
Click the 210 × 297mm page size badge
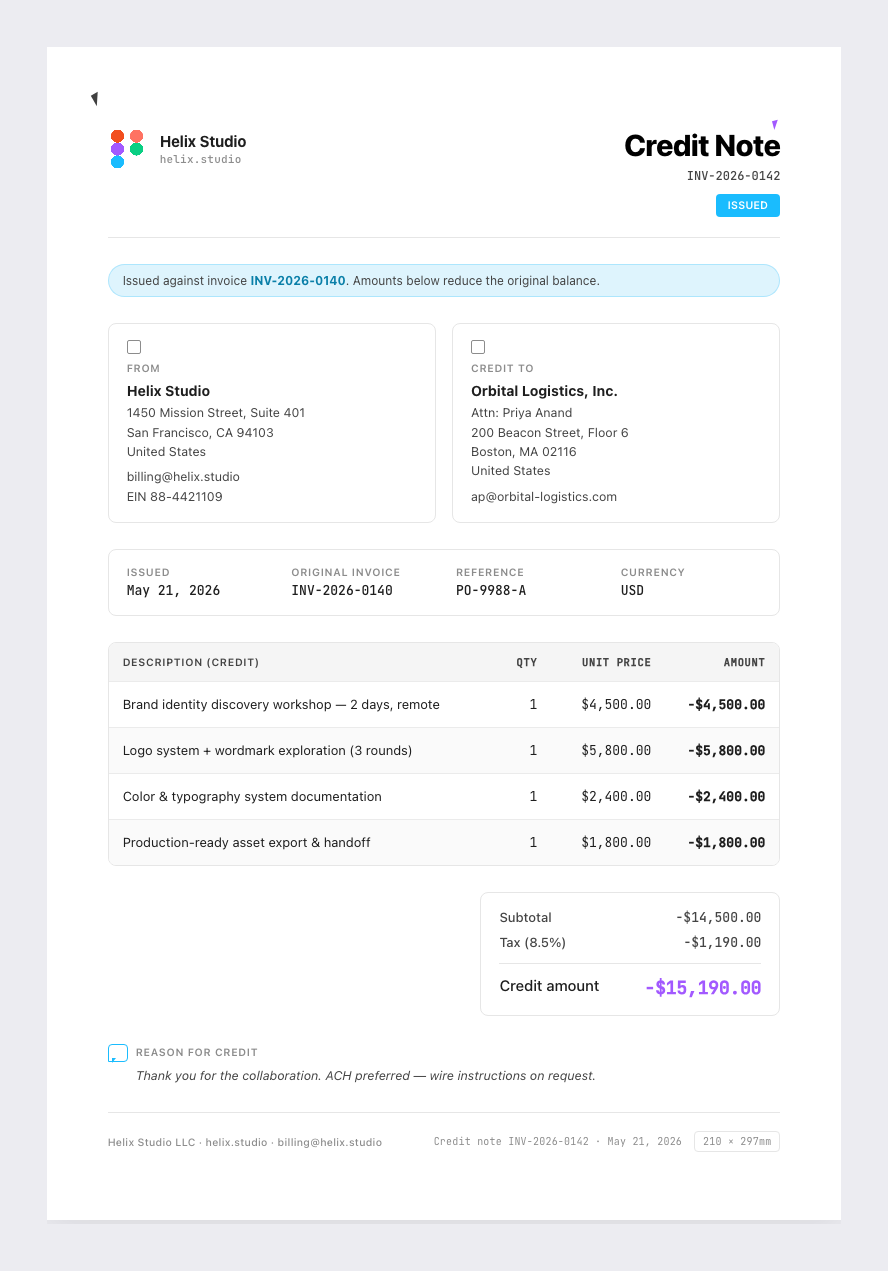(737, 1142)
